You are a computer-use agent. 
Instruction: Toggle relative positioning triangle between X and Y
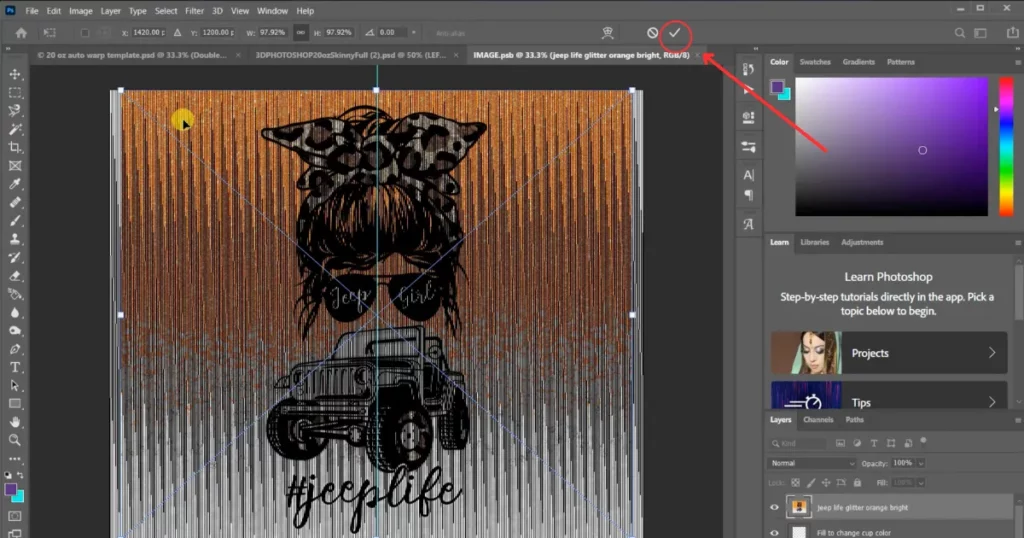click(178, 33)
